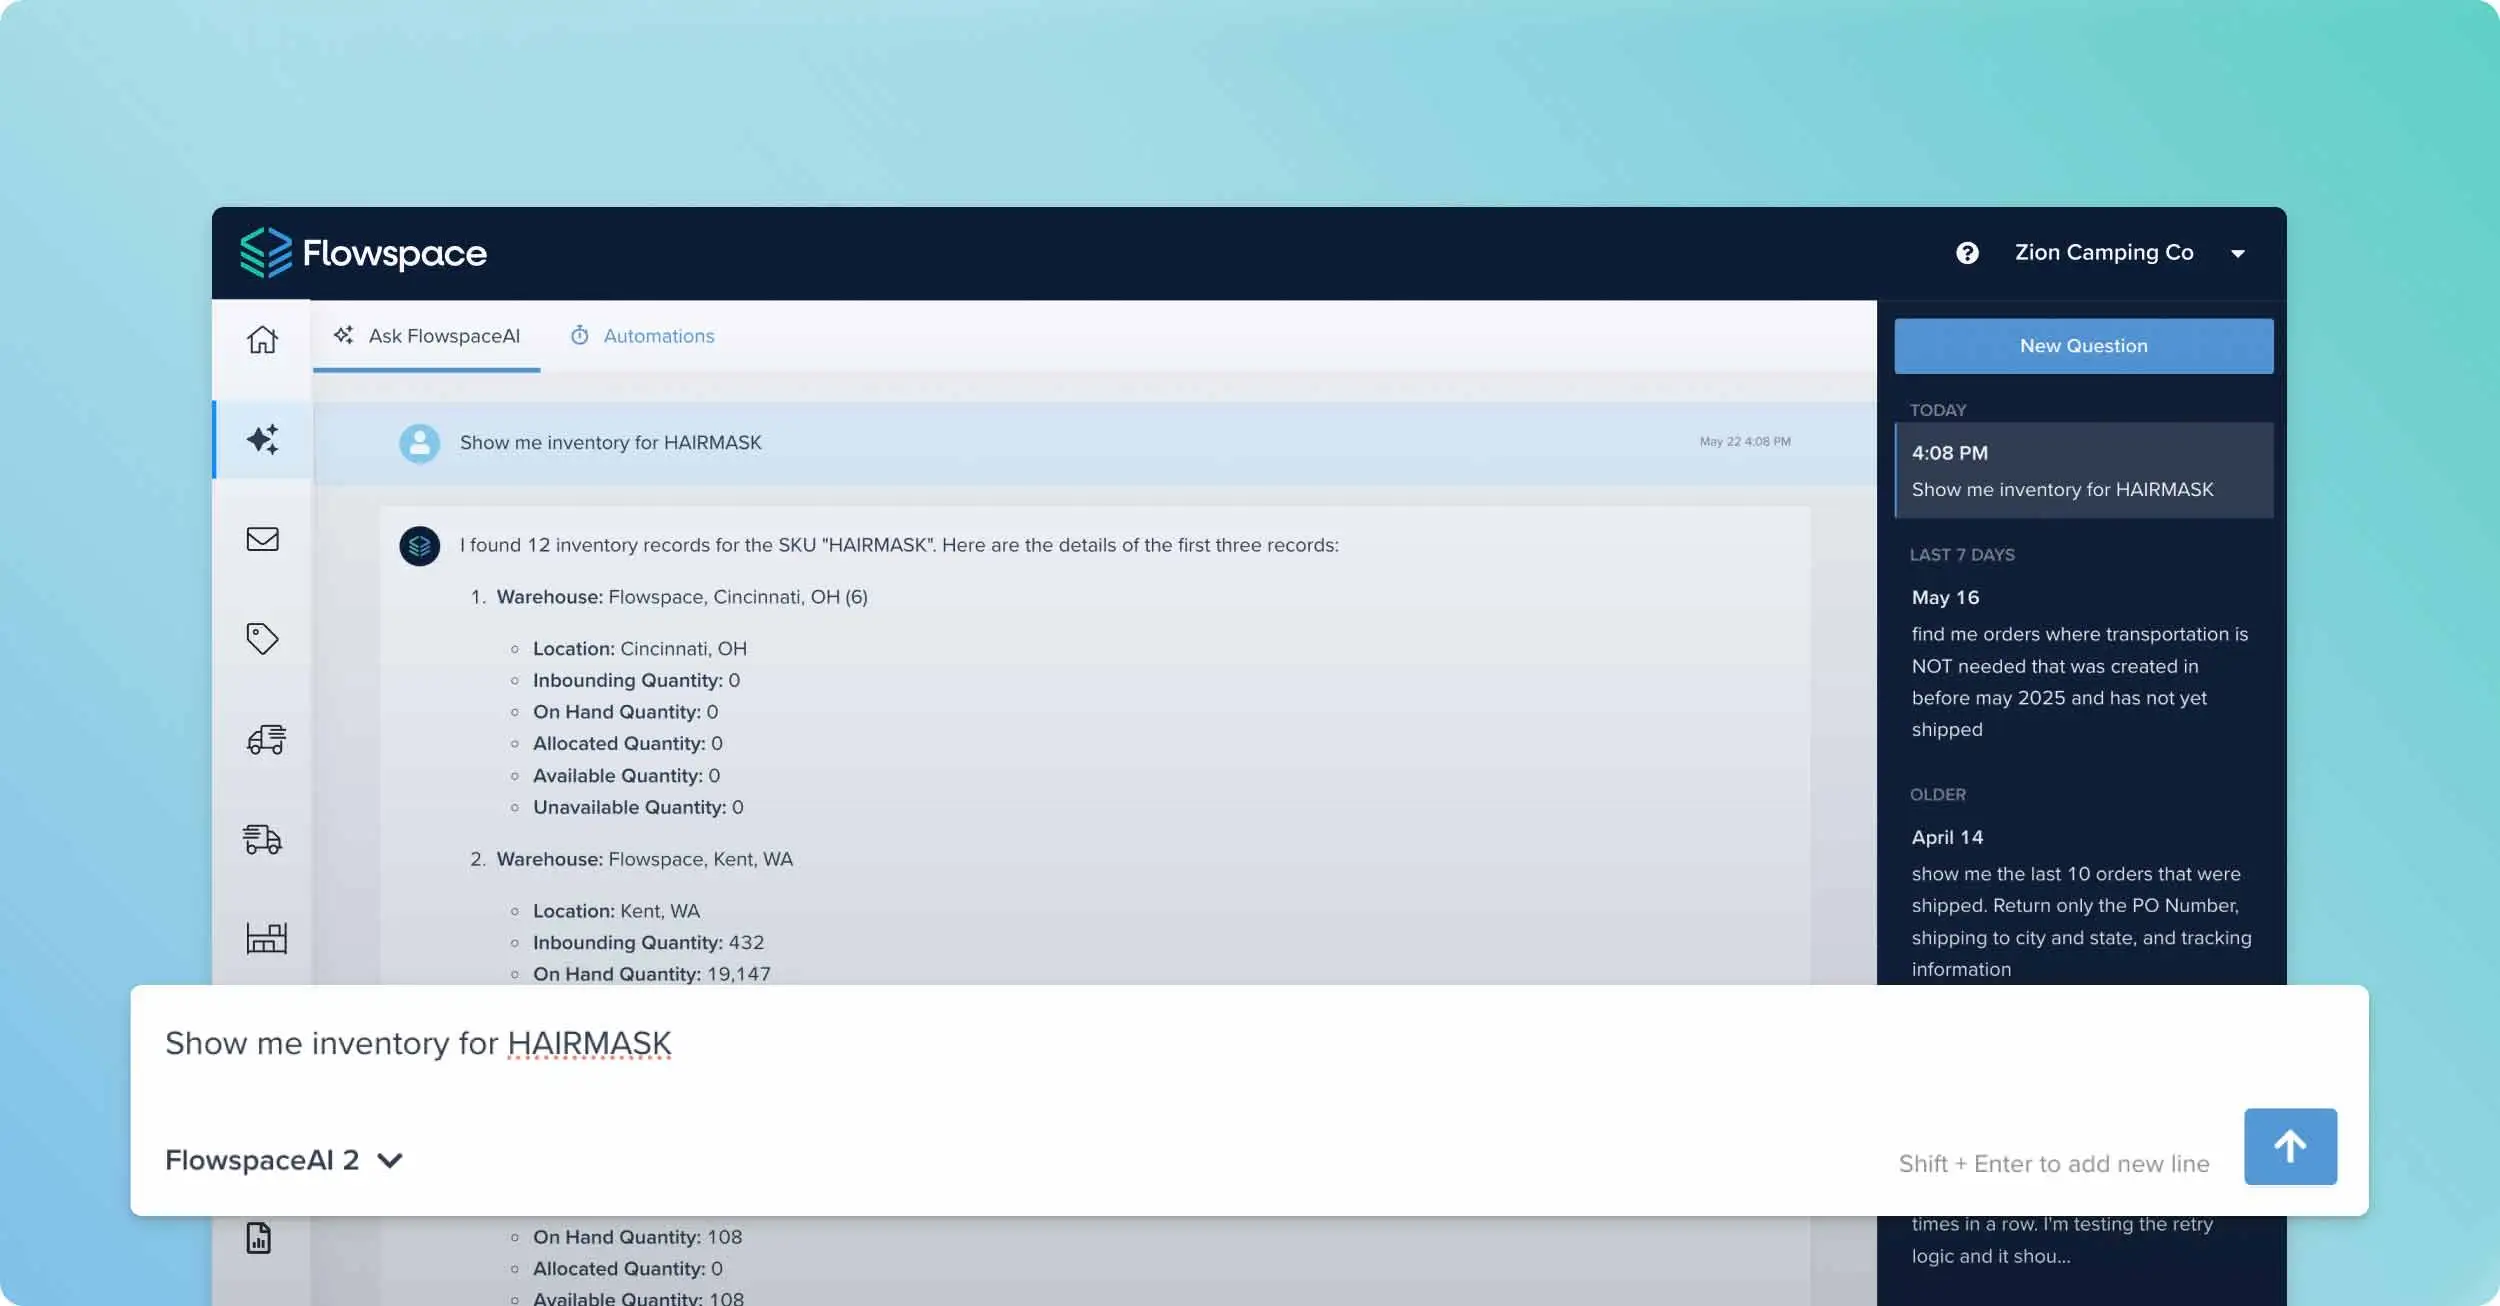Click the Flowspace logo
This screenshot has width=2500, height=1306.
tap(363, 252)
